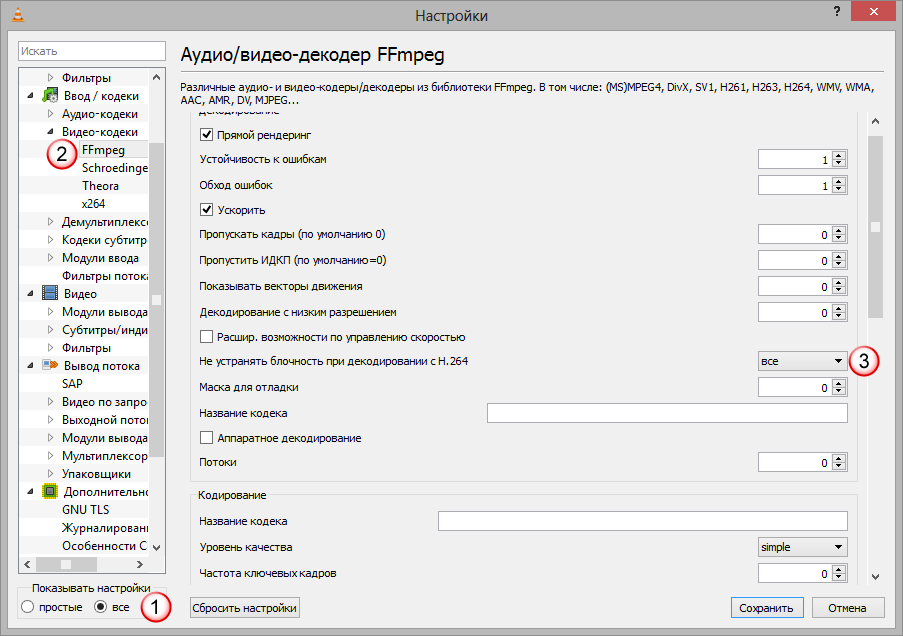Screen dimensions: 903x636
Task: Click tree vertical scroll-up arrow
Action: click(157, 77)
